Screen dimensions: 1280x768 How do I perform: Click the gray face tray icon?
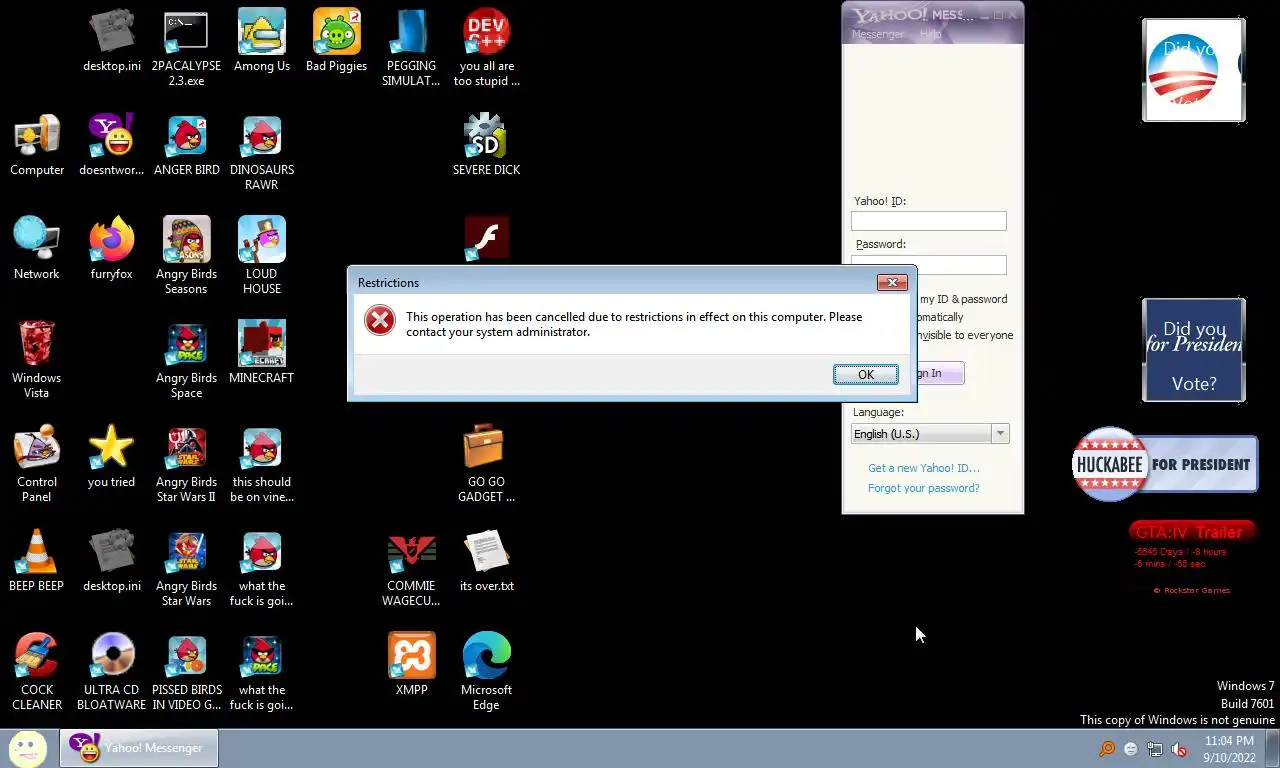[1131, 749]
